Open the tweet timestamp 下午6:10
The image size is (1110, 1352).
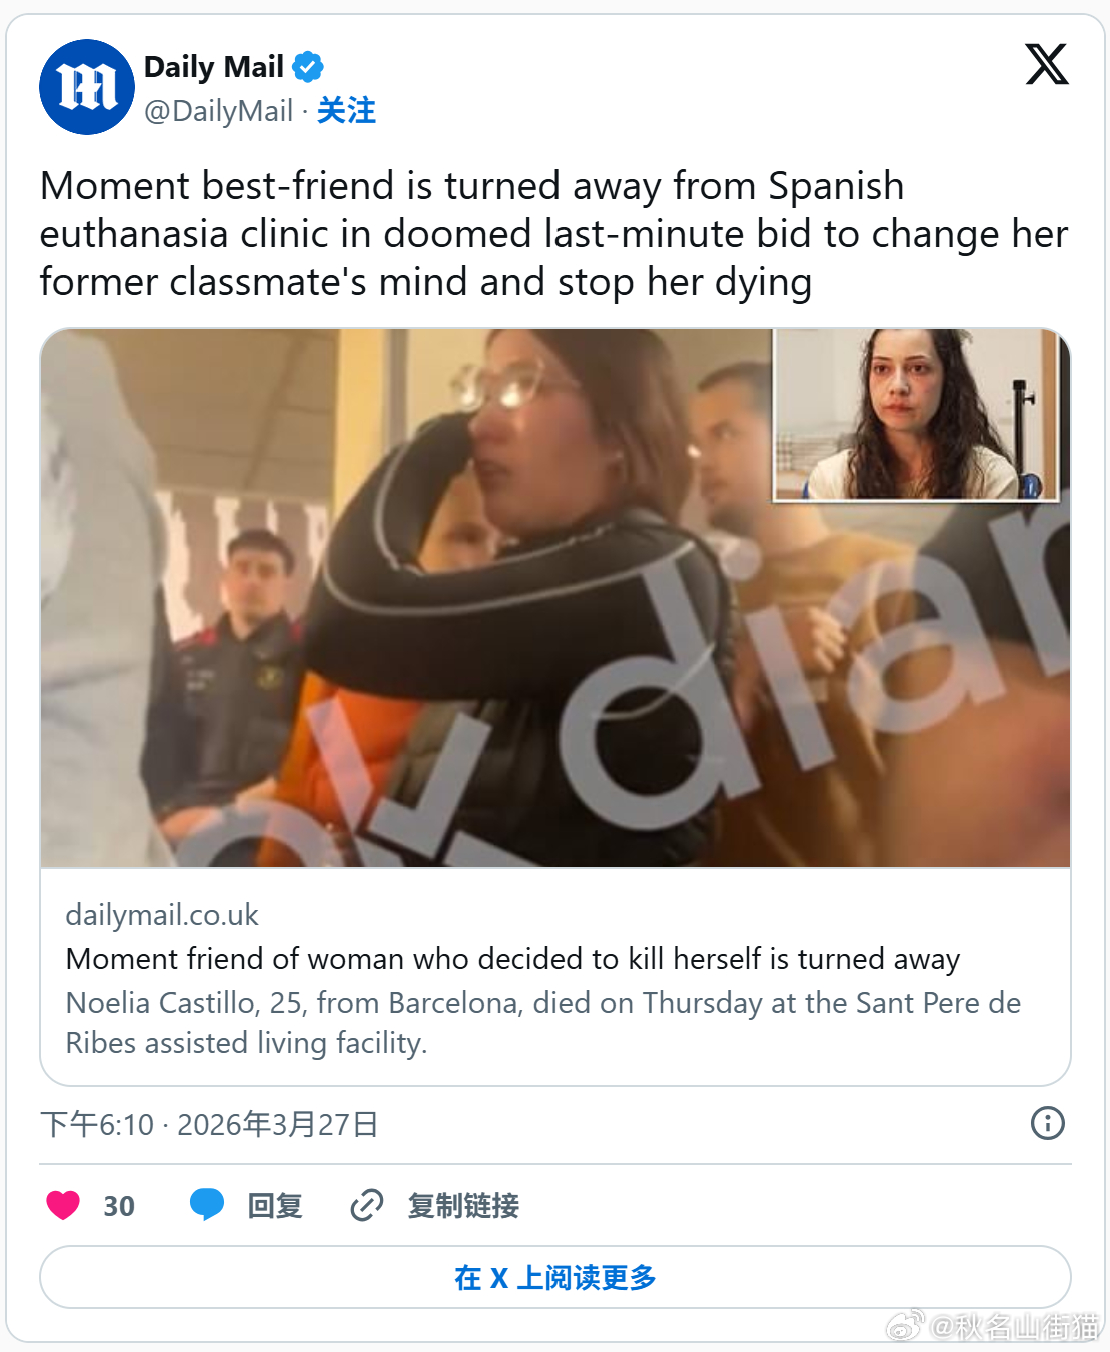click(x=98, y=1124)
